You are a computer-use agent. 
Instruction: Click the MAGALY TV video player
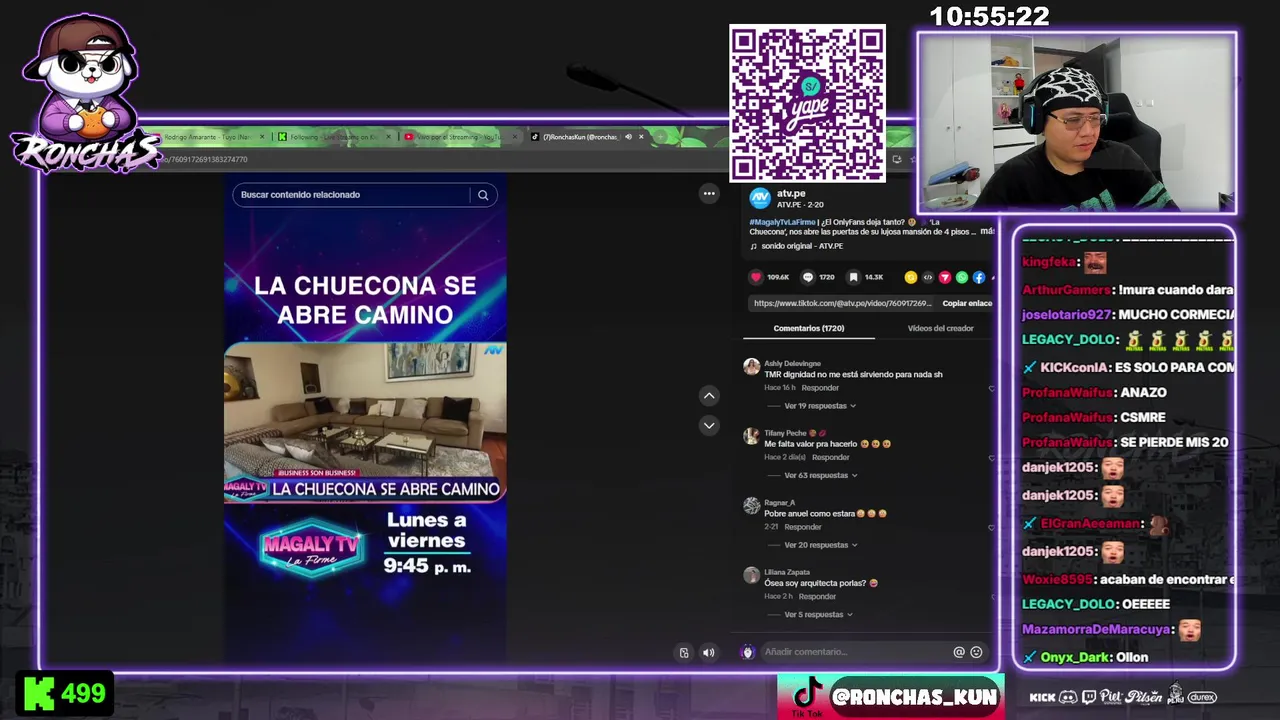[x=365, y=420]
